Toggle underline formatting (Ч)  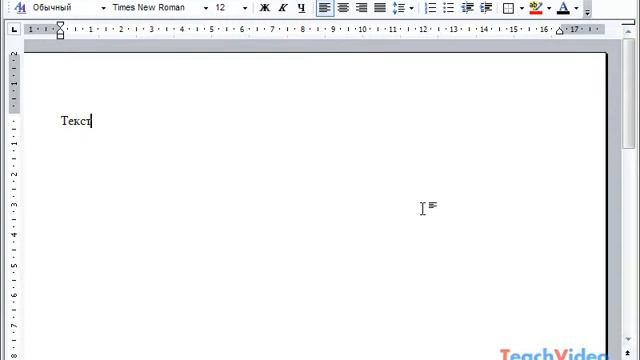pos(301,8)
